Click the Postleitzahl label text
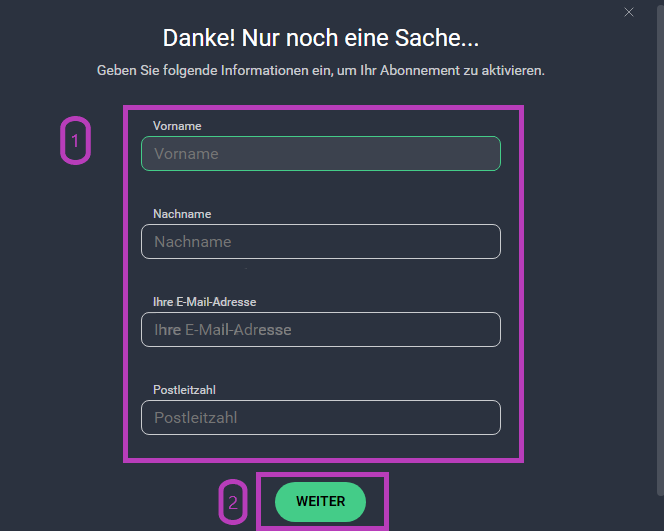 pos(184,390)
